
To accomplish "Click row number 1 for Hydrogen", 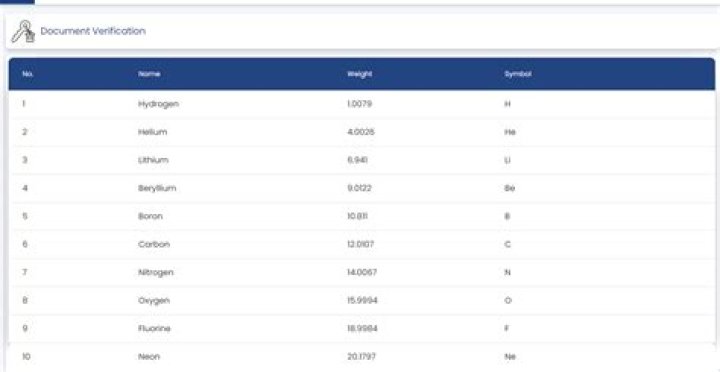I will [x=23, y=104].
